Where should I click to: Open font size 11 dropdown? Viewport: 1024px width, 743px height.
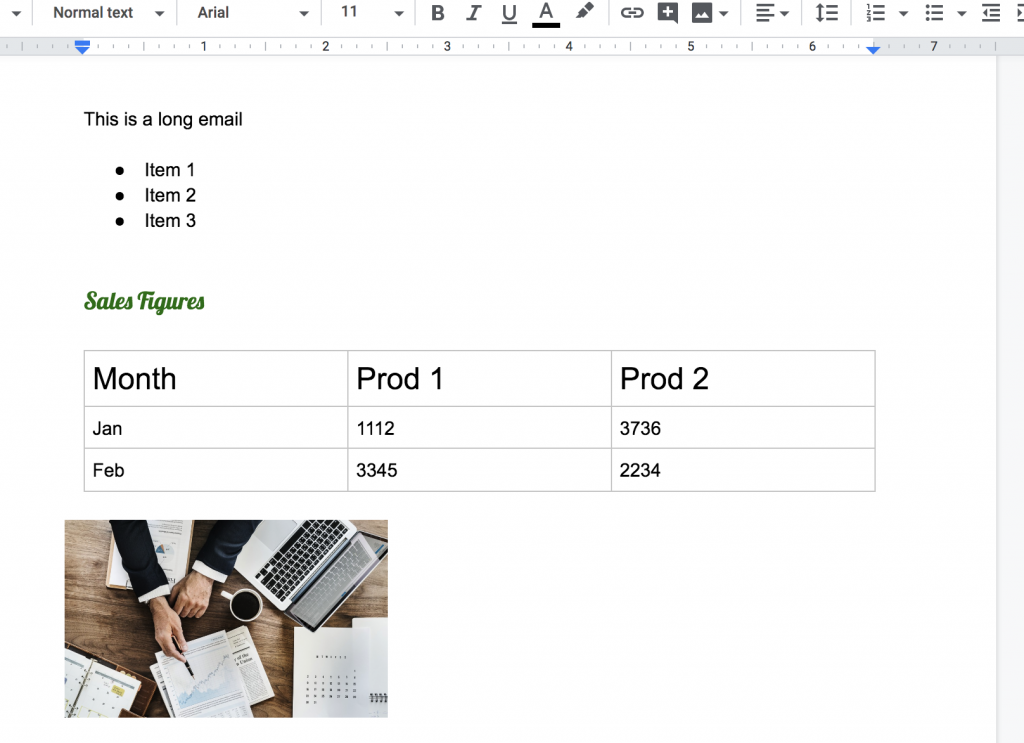(372, 13)
